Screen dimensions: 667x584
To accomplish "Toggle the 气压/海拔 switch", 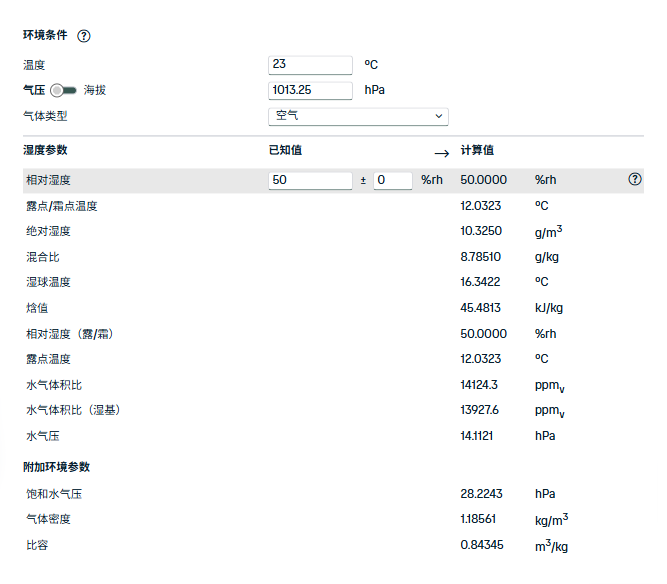I will (x=64, y=90).
